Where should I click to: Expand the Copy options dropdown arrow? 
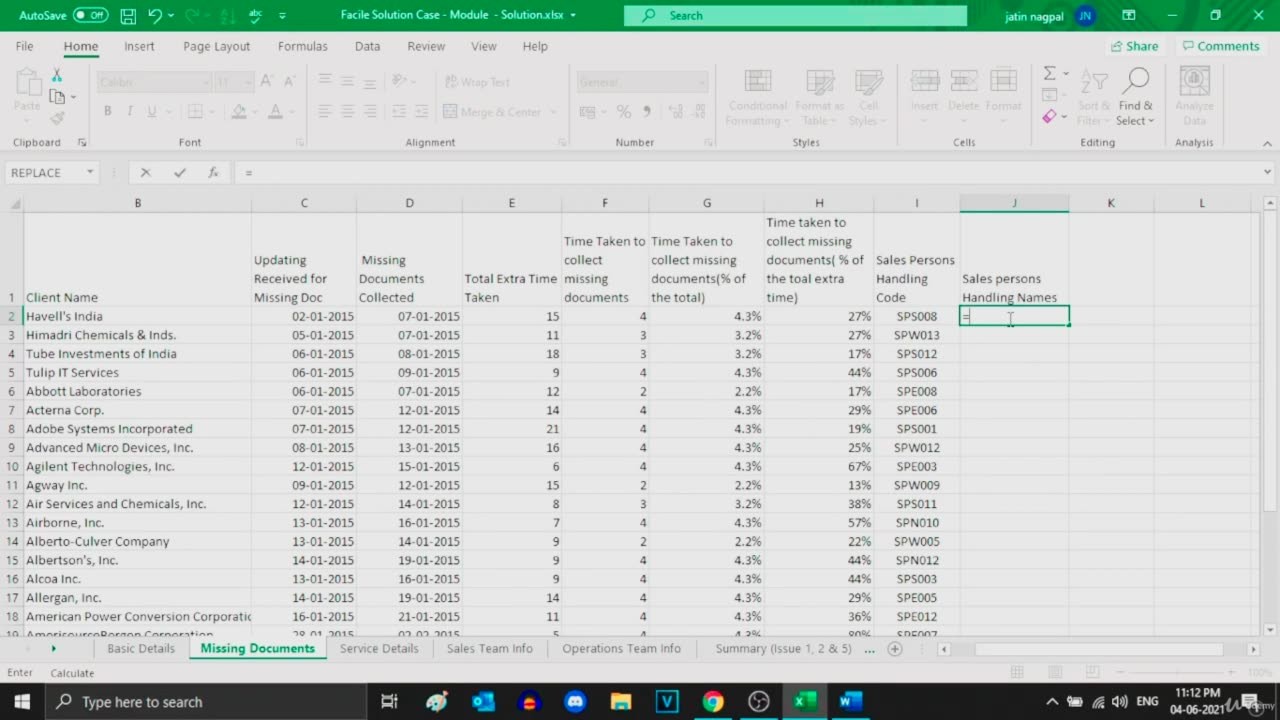73,98
